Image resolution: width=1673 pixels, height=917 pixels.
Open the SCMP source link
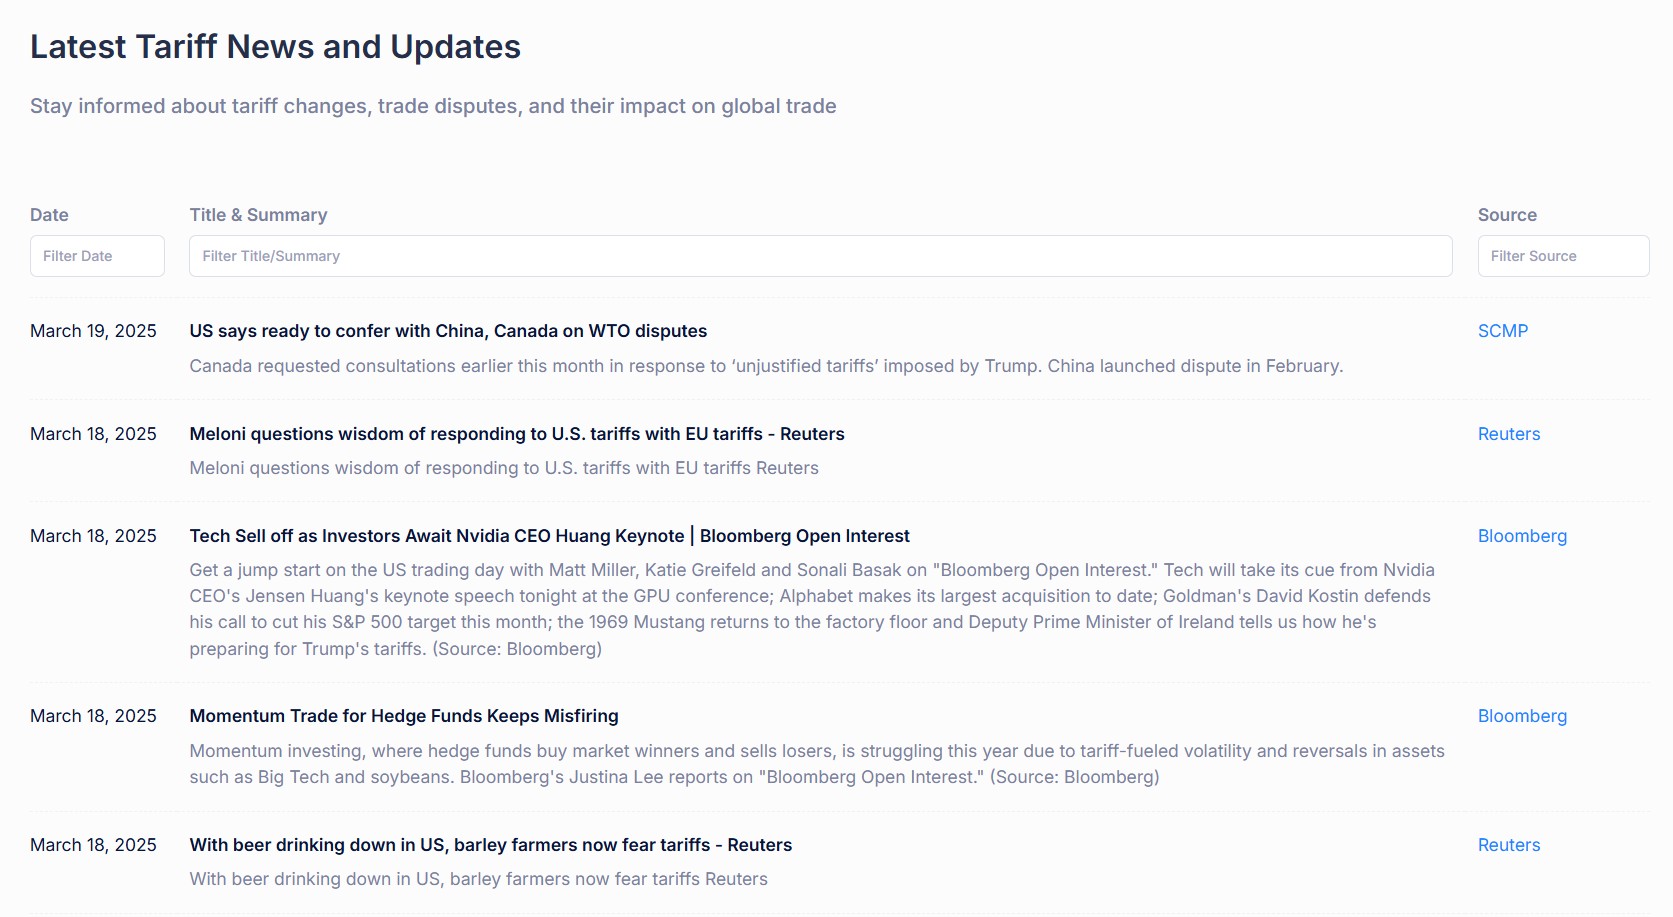(x=1502, y=331)
